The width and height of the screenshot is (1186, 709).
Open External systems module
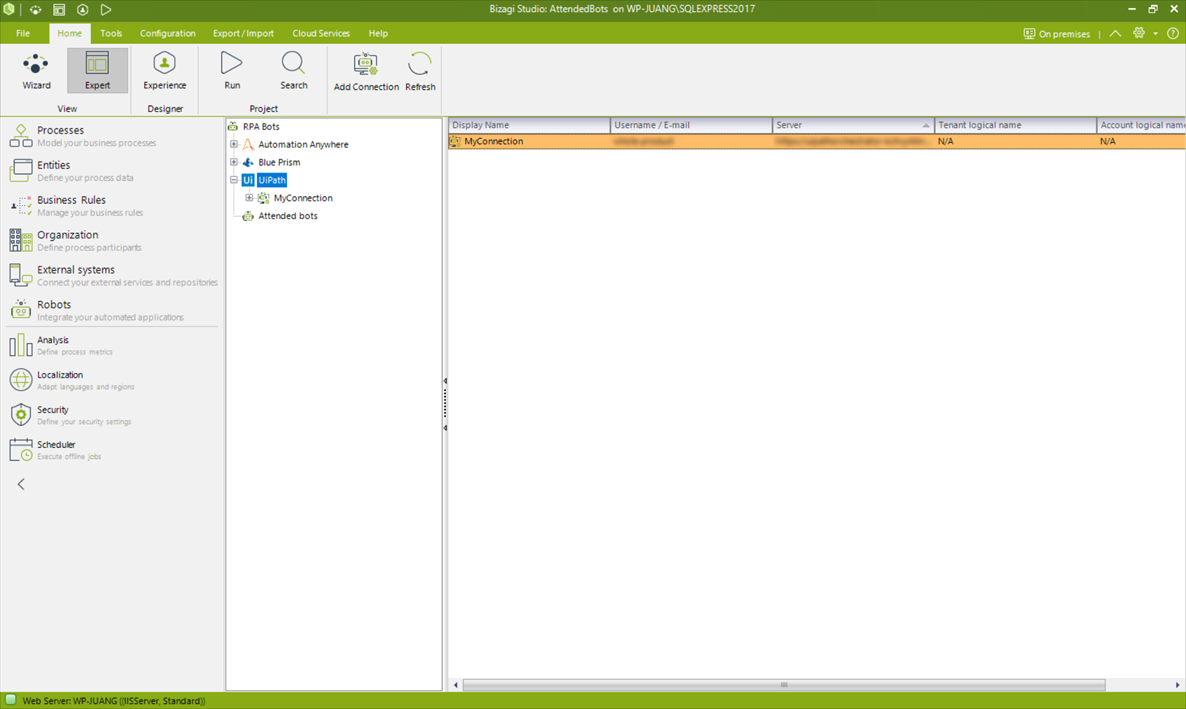[112, 275]
